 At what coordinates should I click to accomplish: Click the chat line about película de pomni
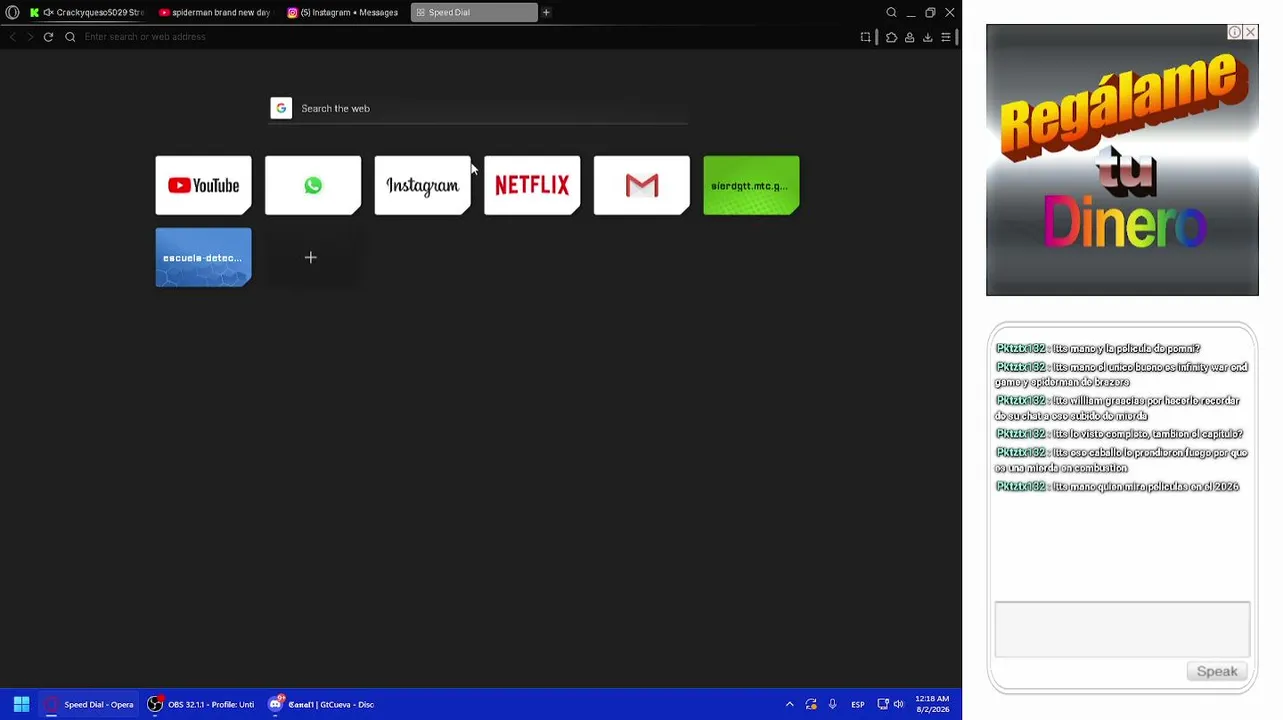point(1097,348)
